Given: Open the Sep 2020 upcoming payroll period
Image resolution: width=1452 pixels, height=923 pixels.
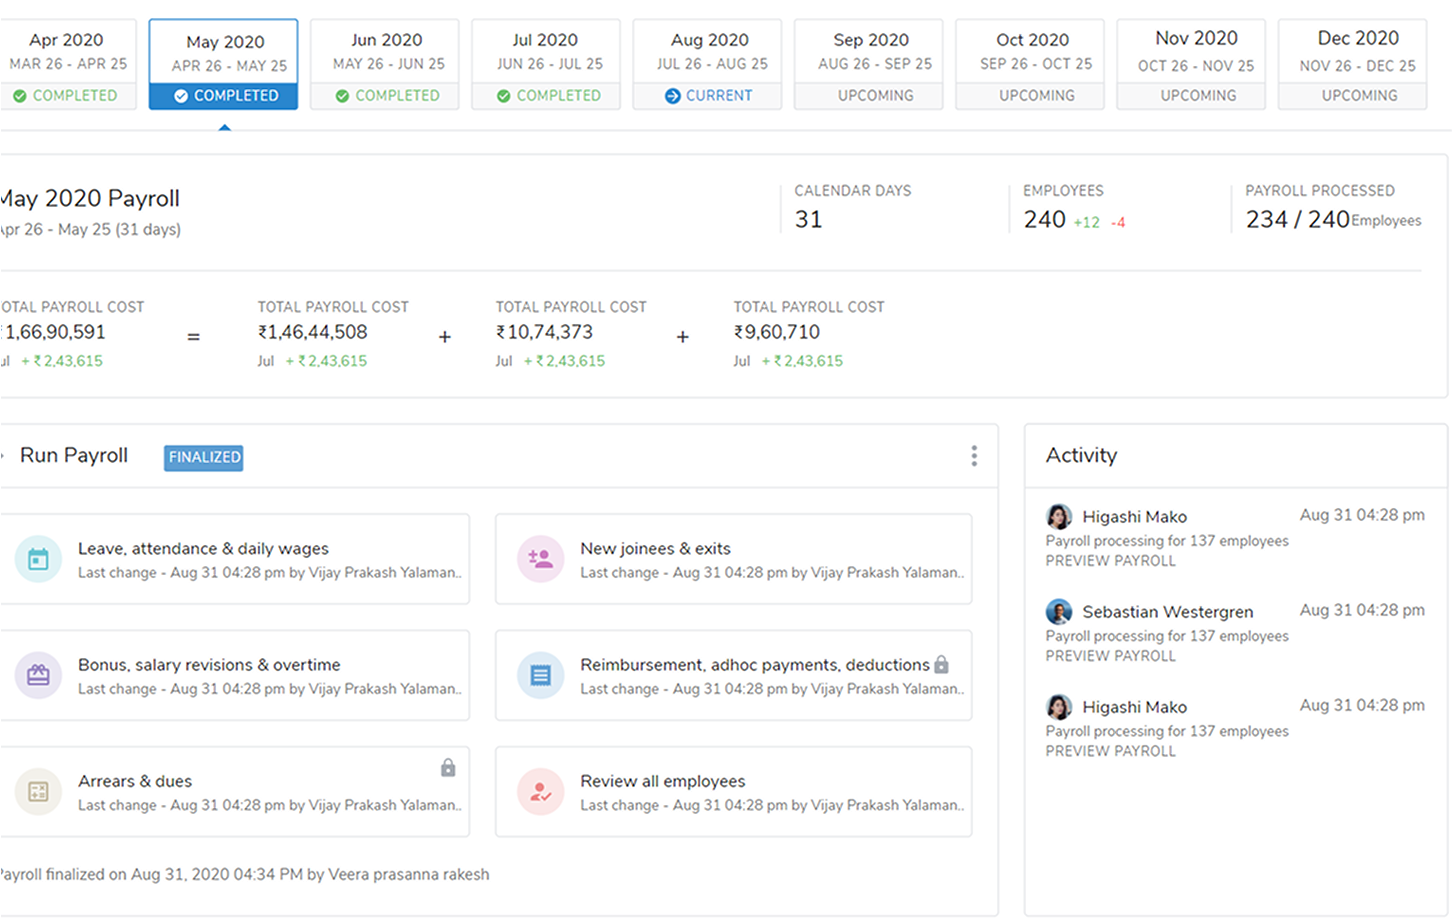Looking at the screenshot, I should pos(869,64).
